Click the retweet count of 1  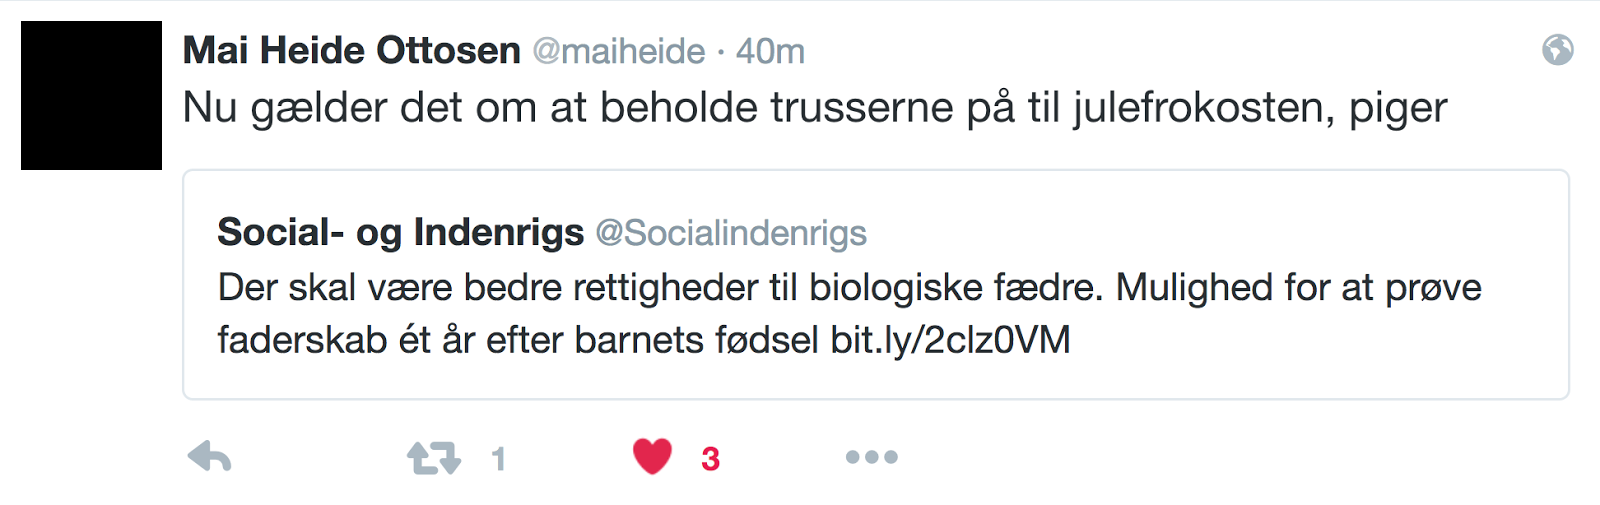[x=499, y=459]
